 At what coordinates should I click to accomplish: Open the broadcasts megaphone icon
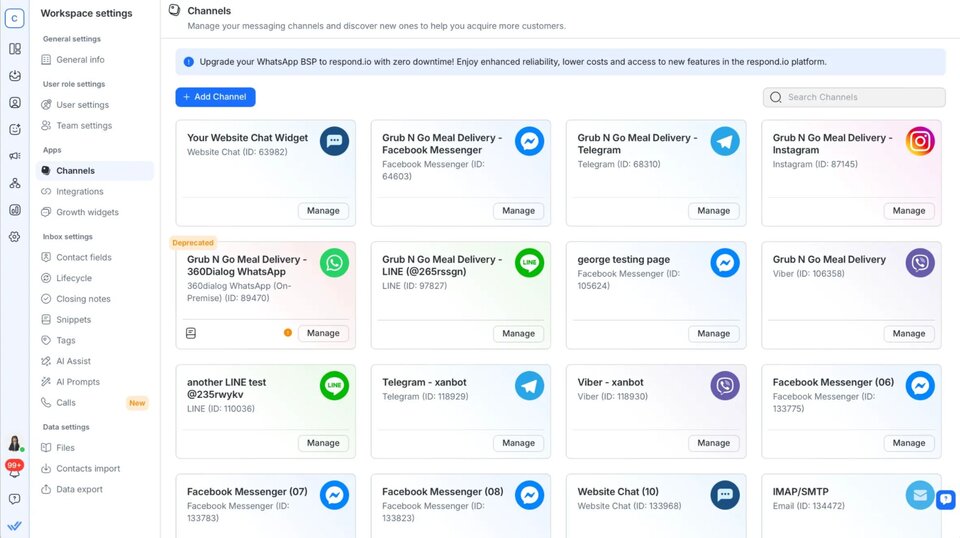[x=15, y=156]
